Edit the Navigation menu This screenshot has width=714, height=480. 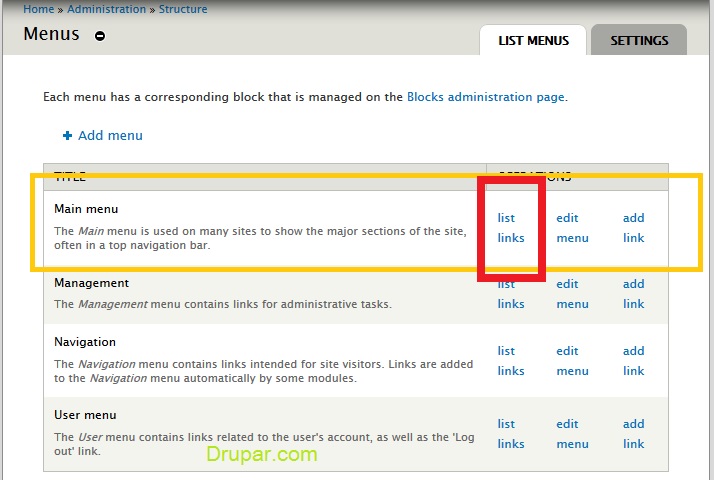pos(572,361)
